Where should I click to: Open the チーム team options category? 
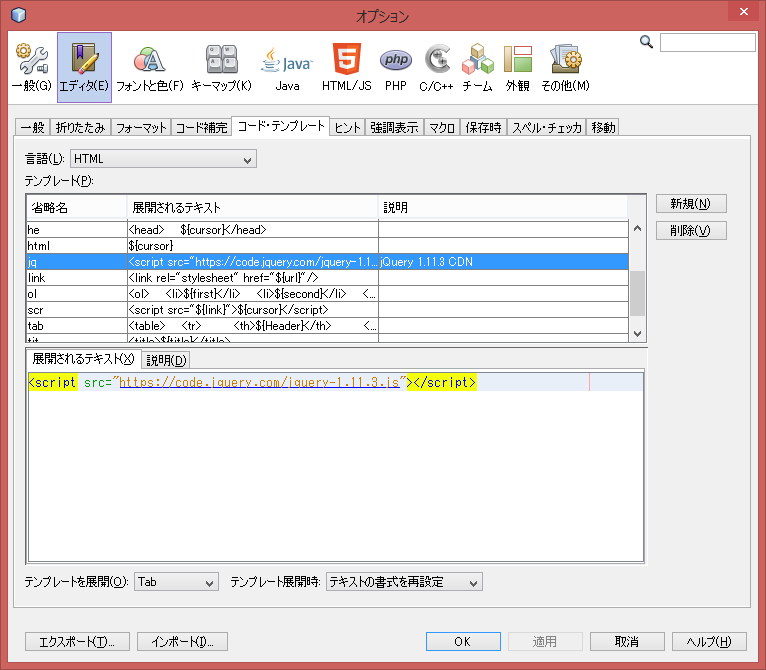click(x=477, y=68)
